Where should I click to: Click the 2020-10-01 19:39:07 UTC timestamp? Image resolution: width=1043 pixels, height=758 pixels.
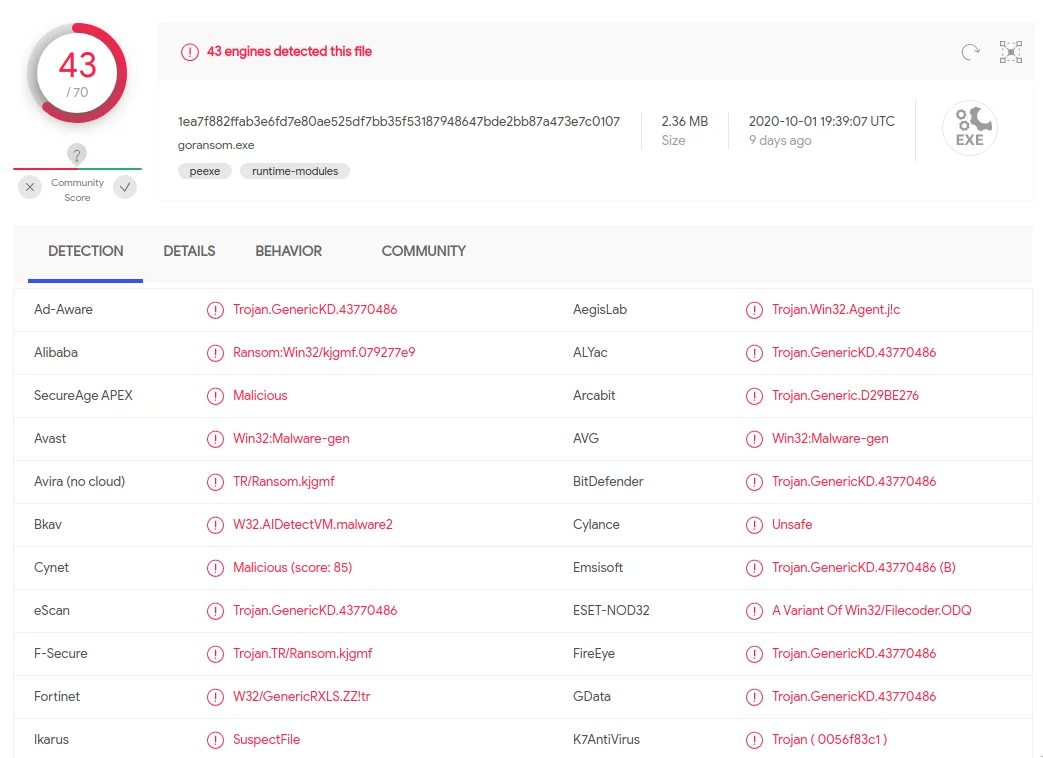point(821,122)
